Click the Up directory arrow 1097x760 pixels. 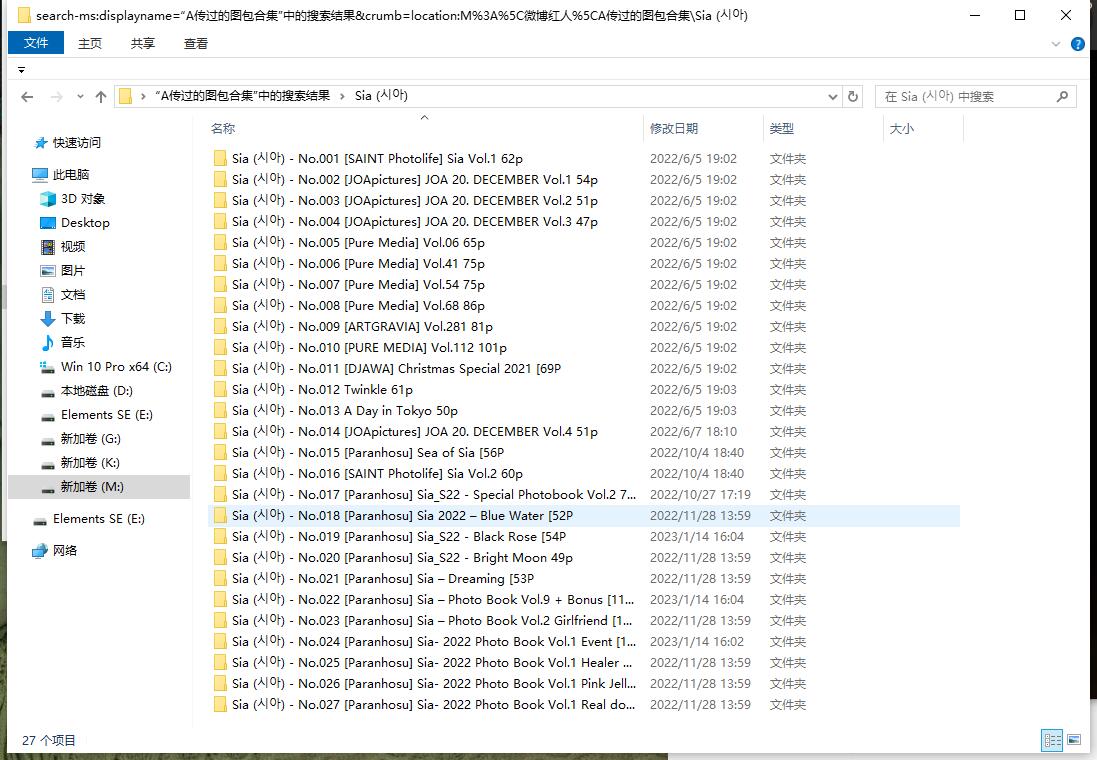(x=101, y=97)
